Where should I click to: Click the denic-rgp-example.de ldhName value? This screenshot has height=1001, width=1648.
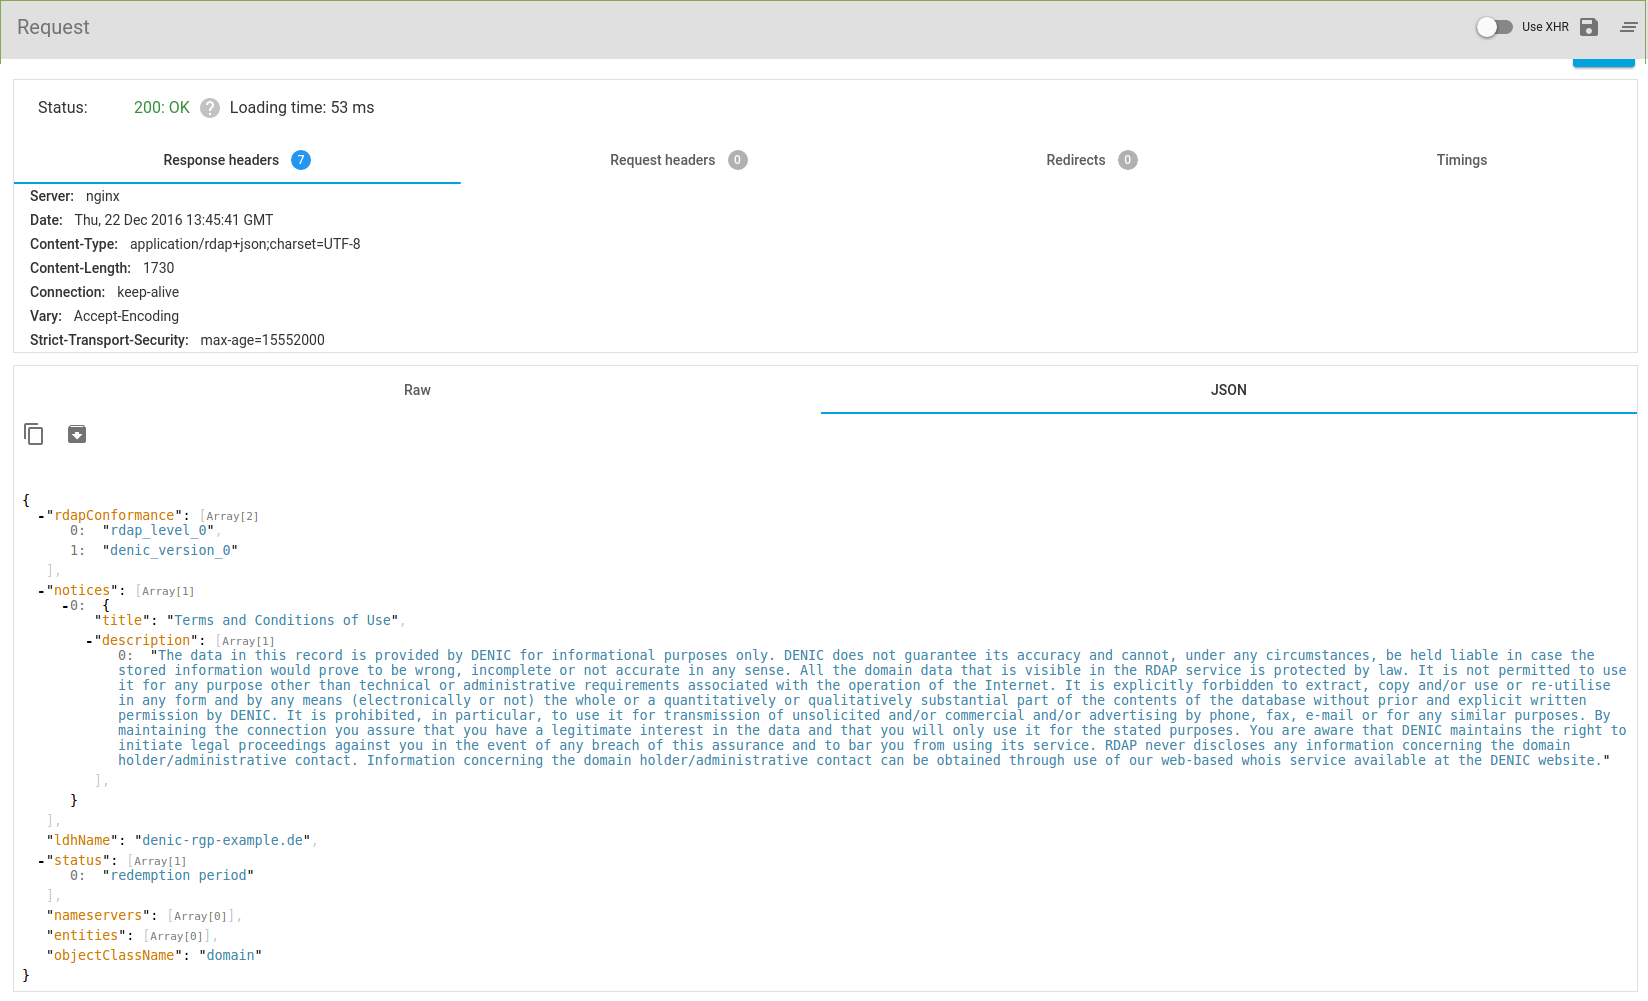click(222, 841)
